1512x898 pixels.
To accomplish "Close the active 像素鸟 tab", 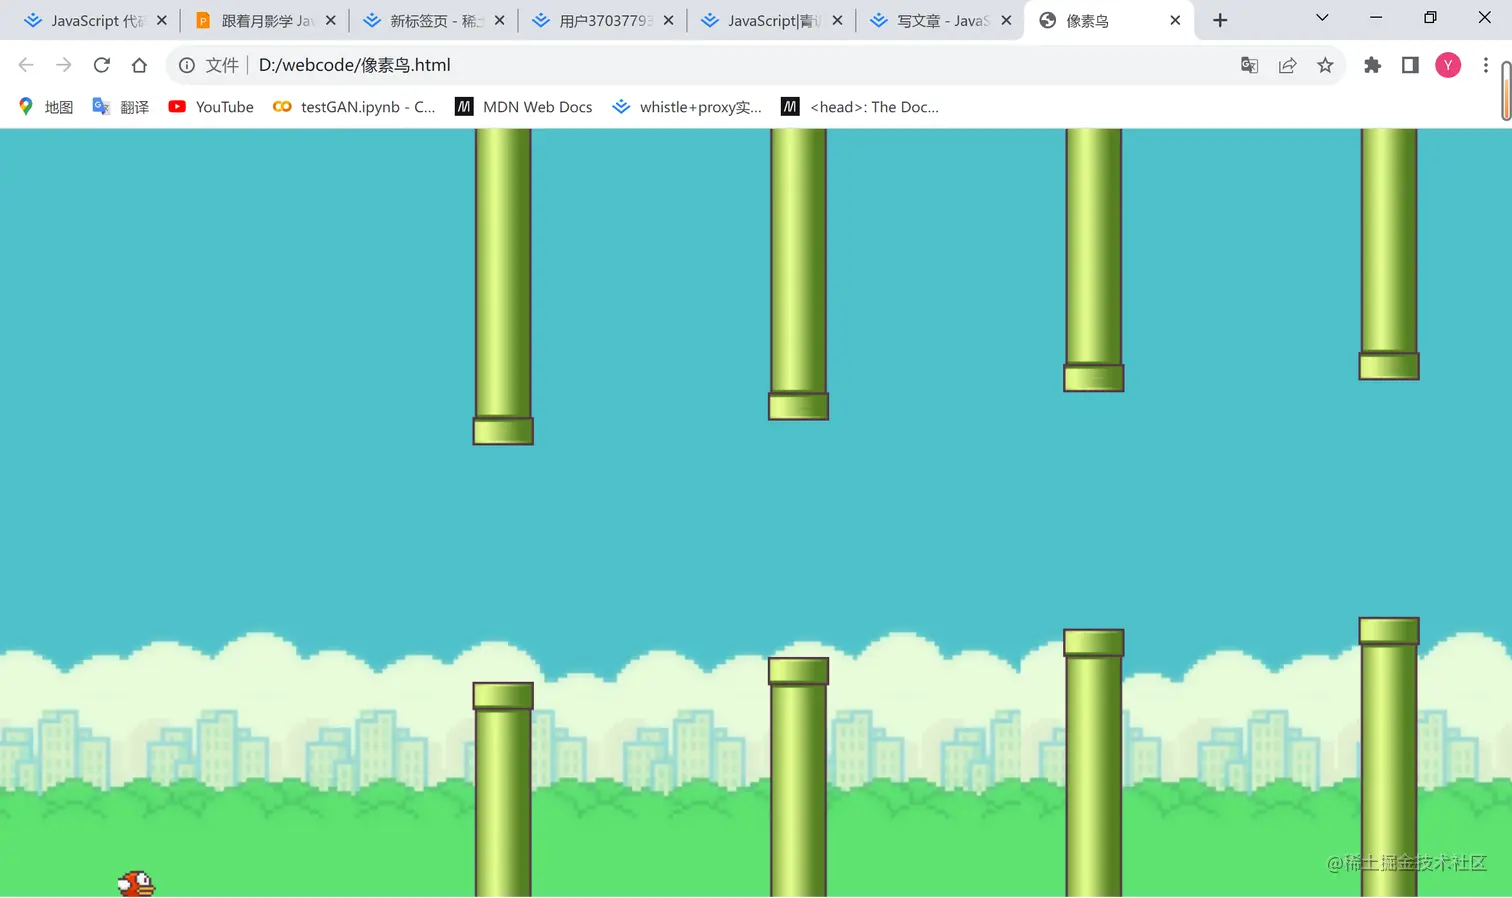I will click(1175, 20).
